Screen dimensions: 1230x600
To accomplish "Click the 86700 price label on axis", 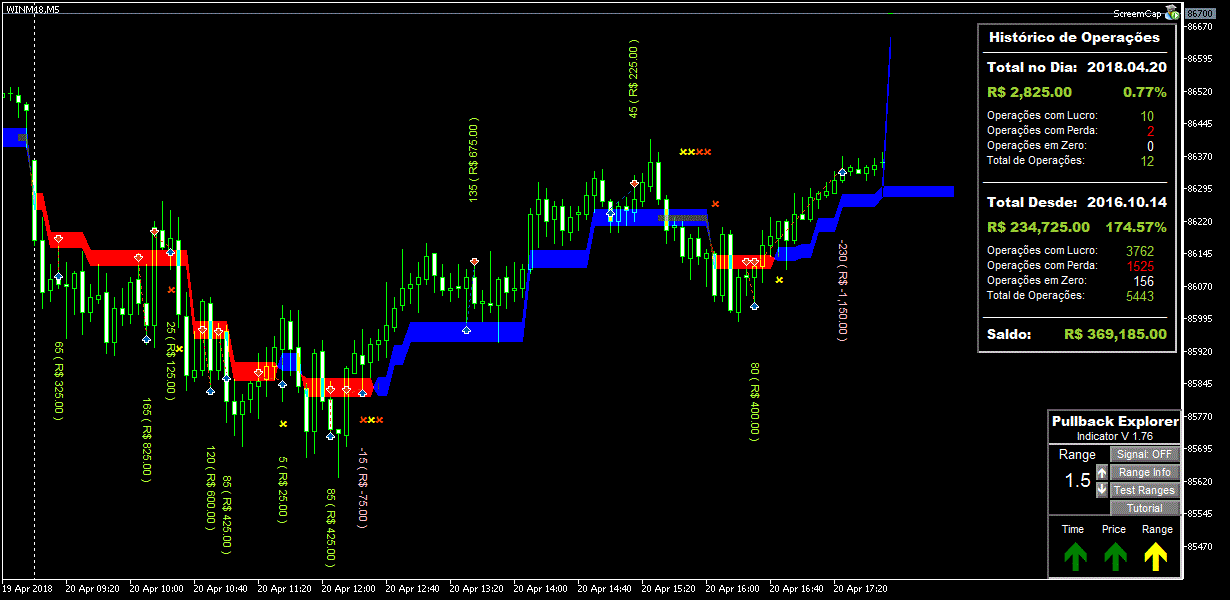I will pos(1200,12).
